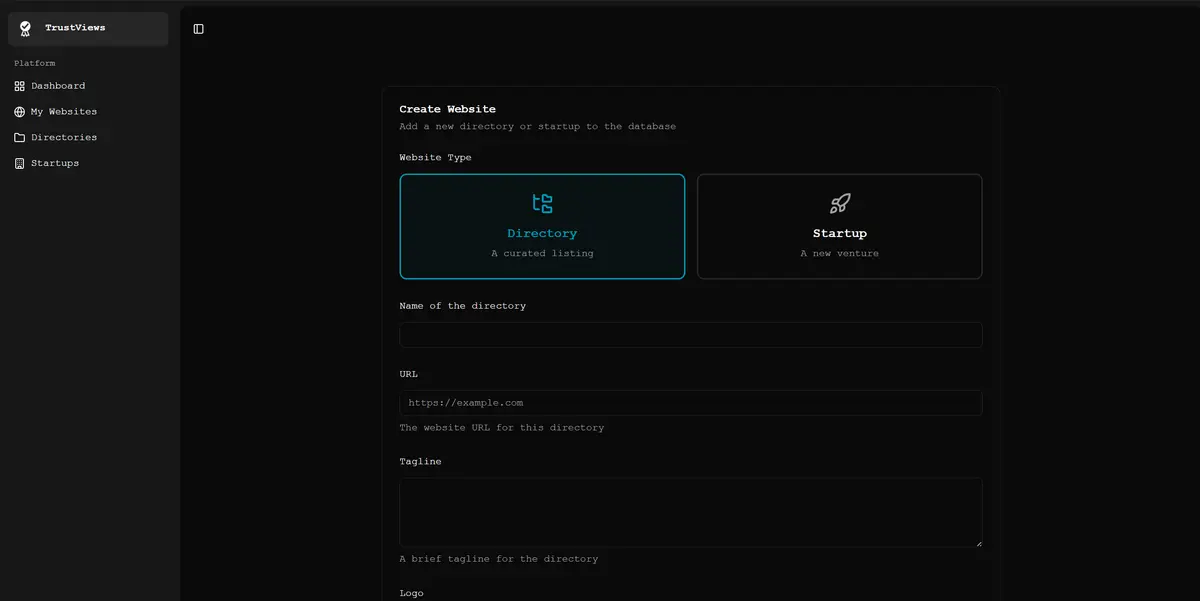The height and width of the screenshot is (601, 1200).
Task: Go to the Startups section
Action: (55, 162)
